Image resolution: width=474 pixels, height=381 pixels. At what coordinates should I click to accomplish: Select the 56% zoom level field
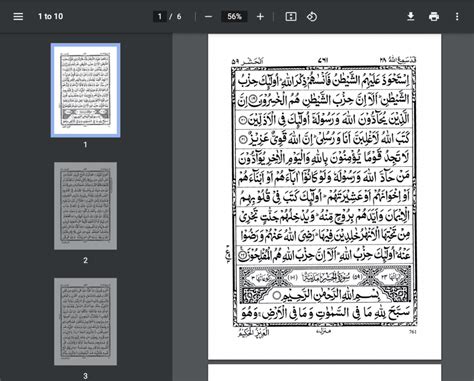click(x=234, y=16)
